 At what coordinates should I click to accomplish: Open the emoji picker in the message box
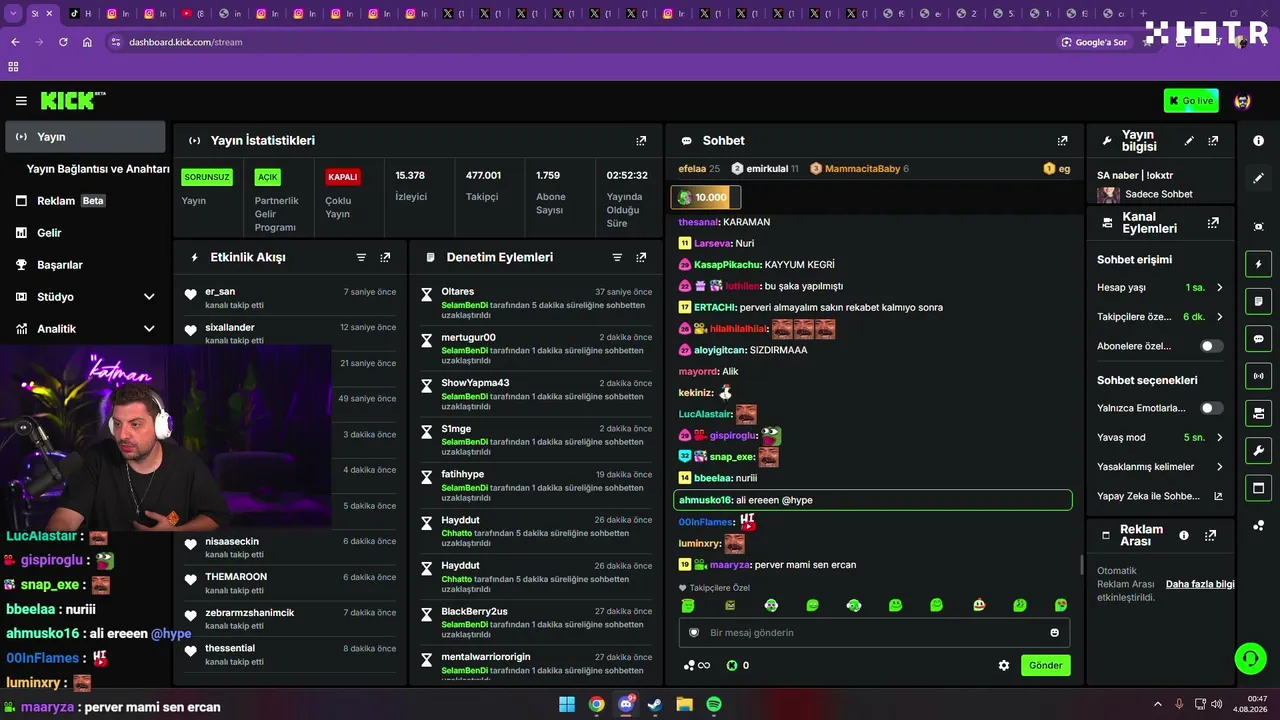pos(1054,632)
